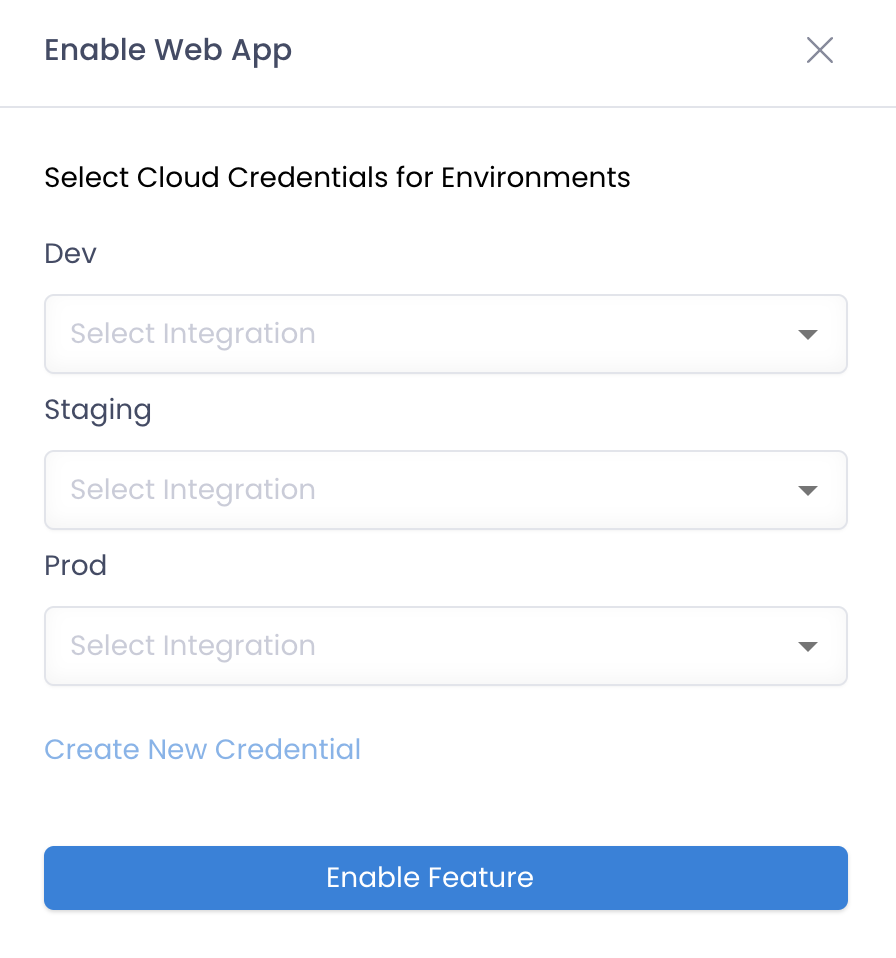The height and width of the screenshot is (958, 896).
Task: Click the Enable Feature button
Action: pyautogui.click(x=446, y=878)
